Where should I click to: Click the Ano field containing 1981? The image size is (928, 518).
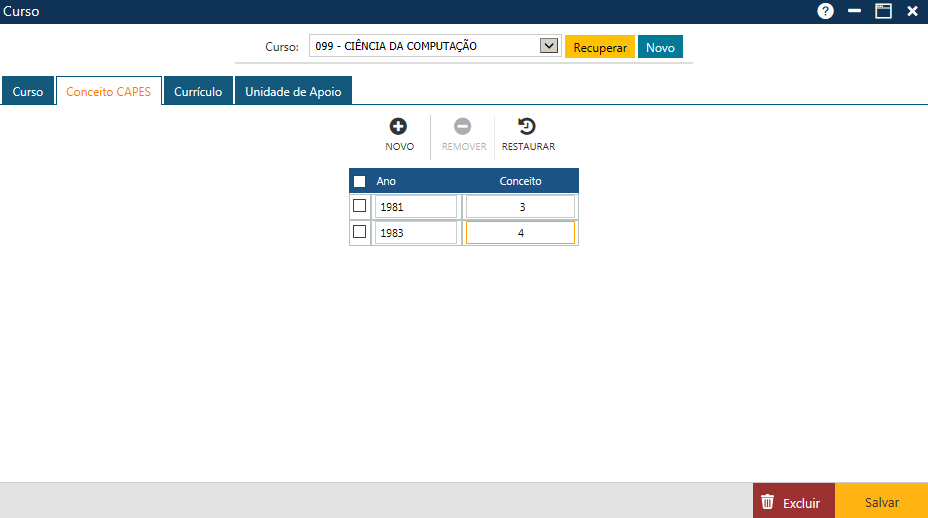tap(415, 207)
